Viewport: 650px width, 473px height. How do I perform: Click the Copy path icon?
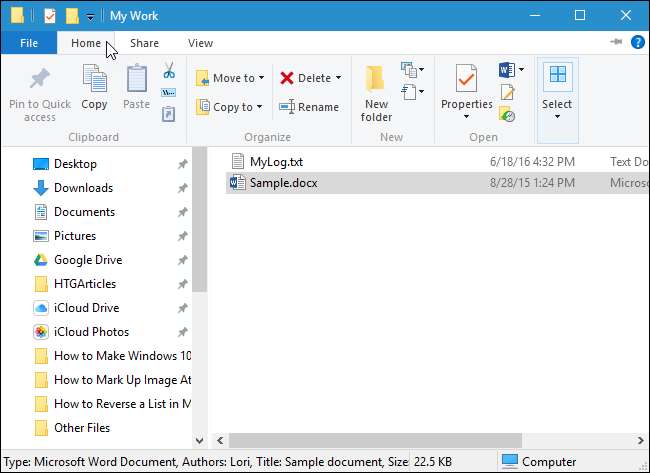tap(168, 92)
